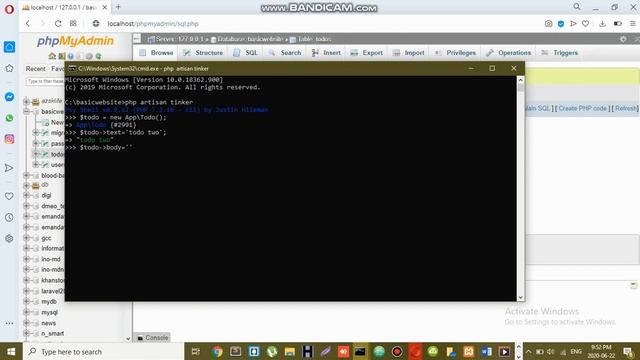Viewport: 640px width, 360px height.
Task: Open Instagram in Opera sidebar
Action: [x=9, y=139]
